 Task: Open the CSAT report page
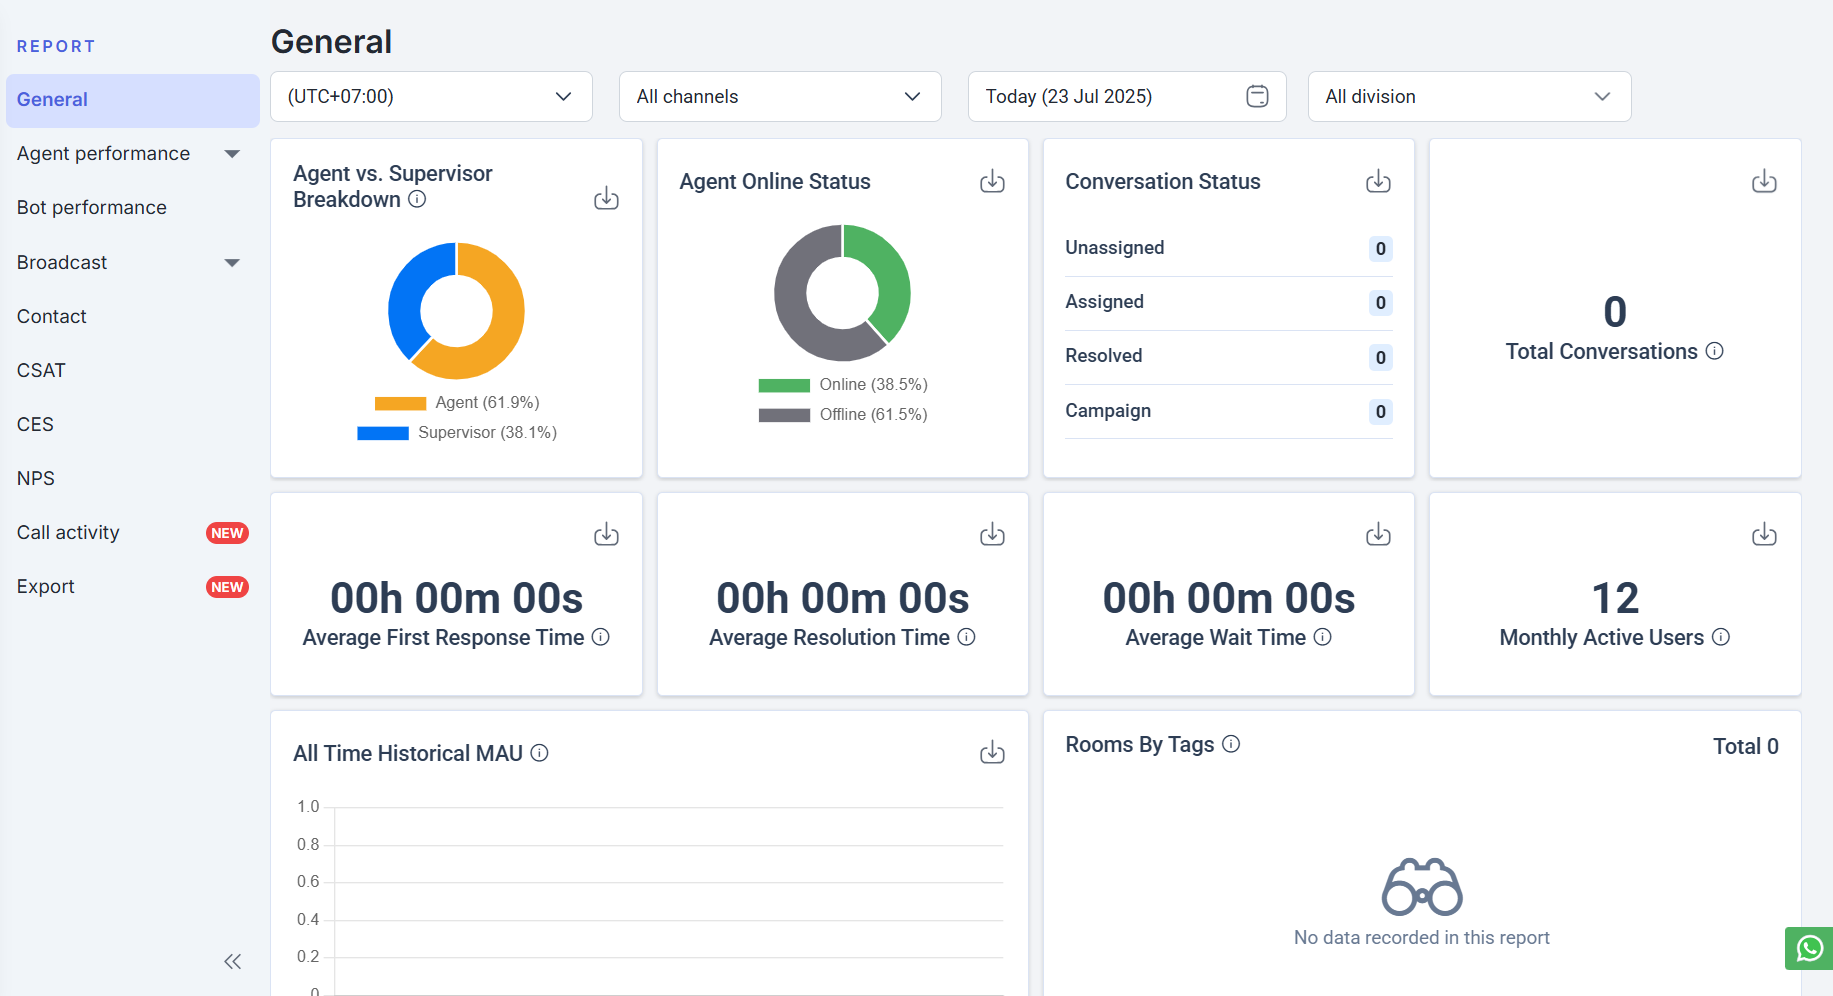[x=41, y=370]
